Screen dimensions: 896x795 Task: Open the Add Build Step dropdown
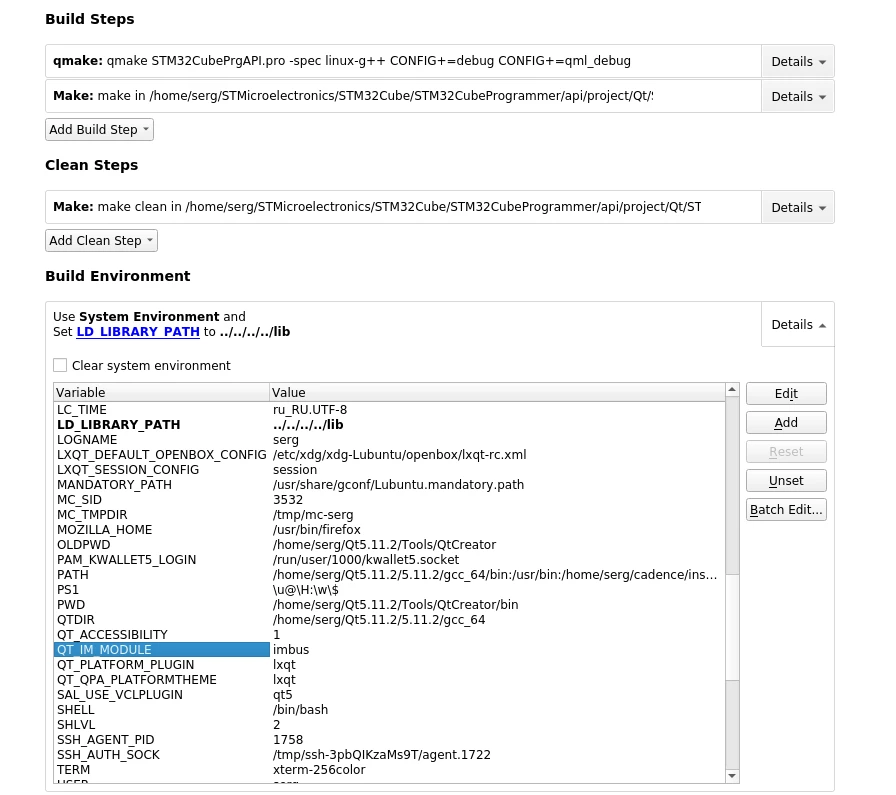click(99, 129)
